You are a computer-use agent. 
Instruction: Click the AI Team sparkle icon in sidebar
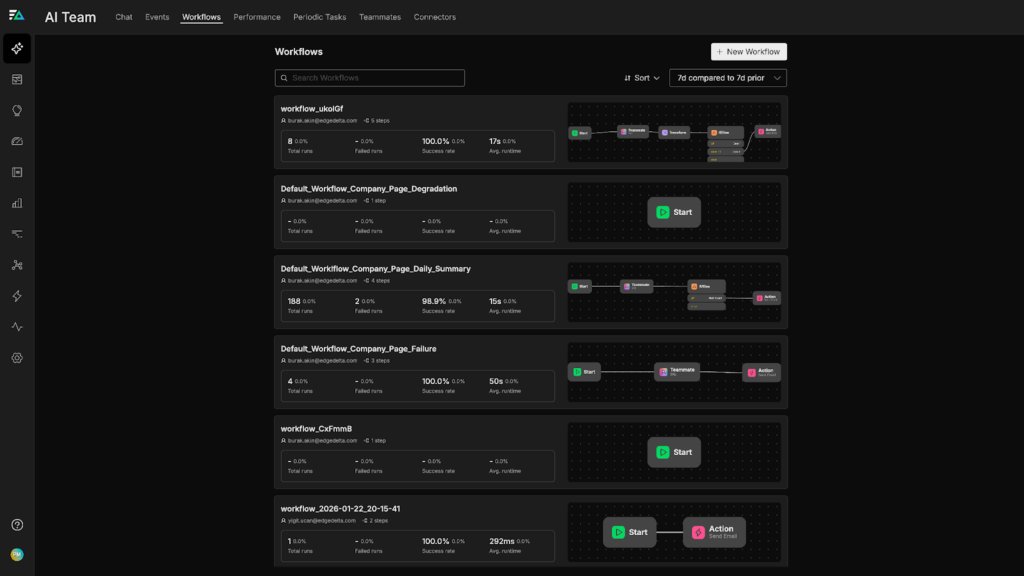(x=17, y=48)
